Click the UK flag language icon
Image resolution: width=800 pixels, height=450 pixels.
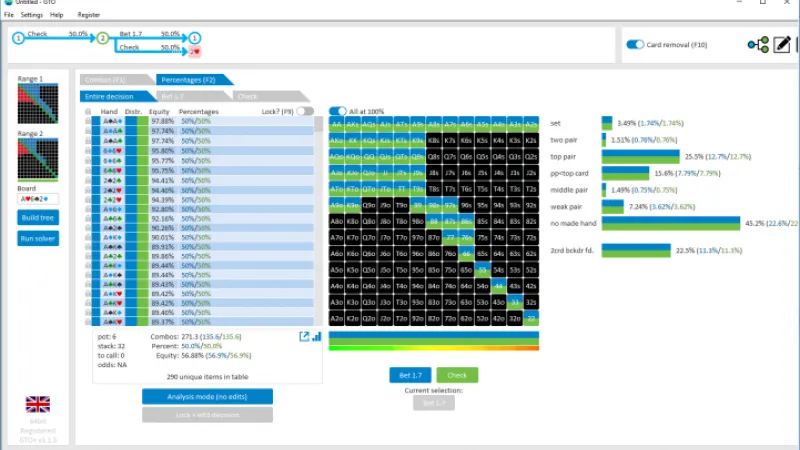[38, 404]
